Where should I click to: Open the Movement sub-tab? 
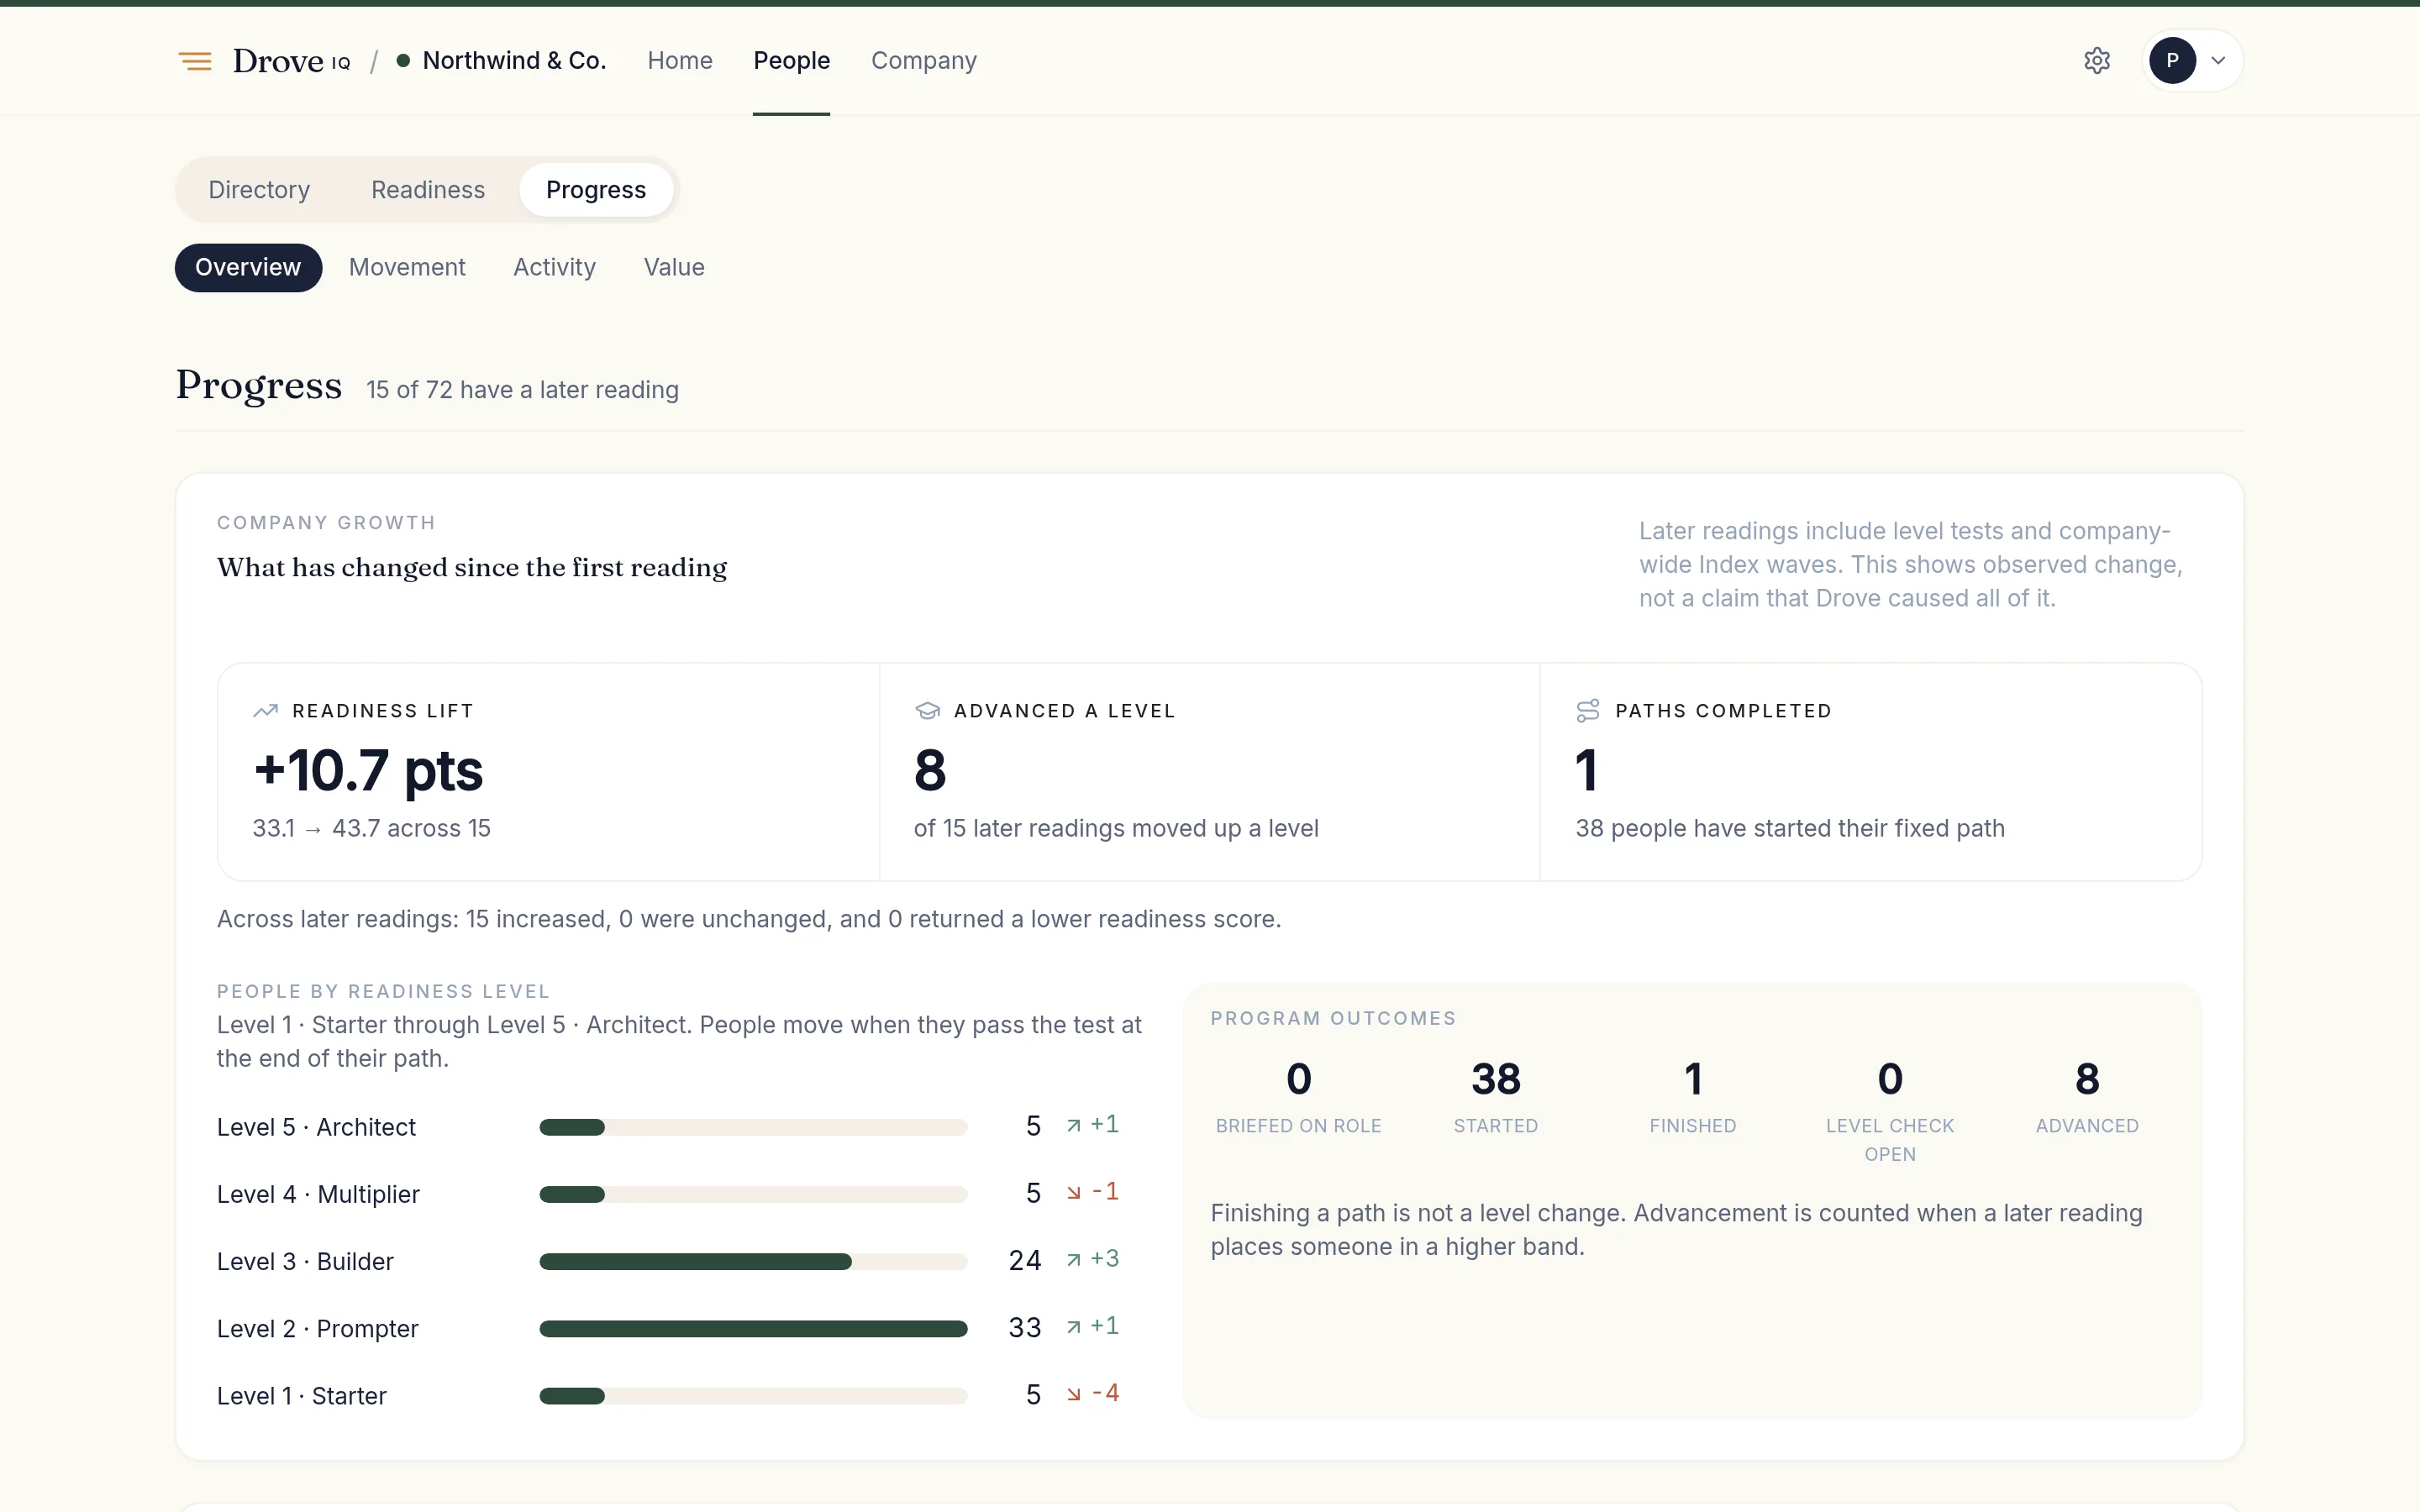click(407, 268)
